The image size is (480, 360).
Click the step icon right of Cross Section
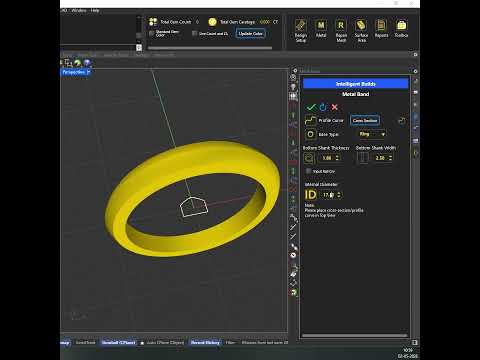(402, 121)
